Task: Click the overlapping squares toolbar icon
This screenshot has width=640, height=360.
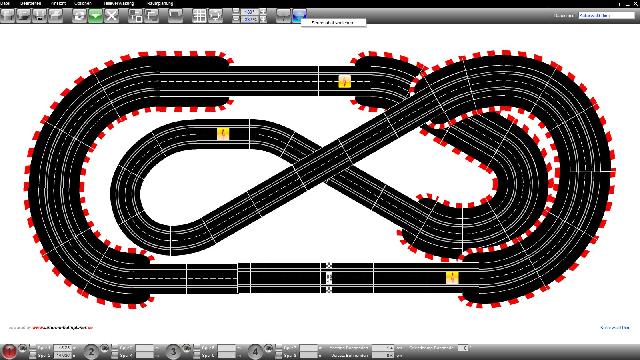Action: tap(135, 16)
